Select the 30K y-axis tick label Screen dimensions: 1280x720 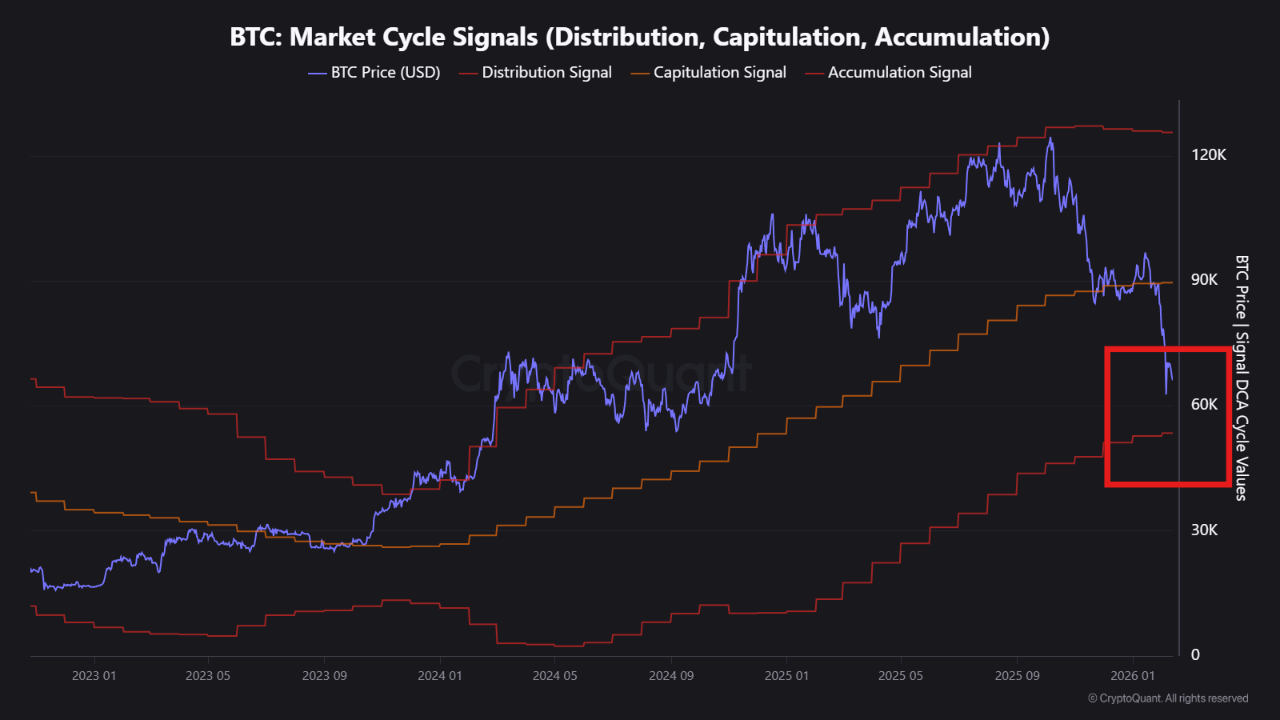point(1203,530)
